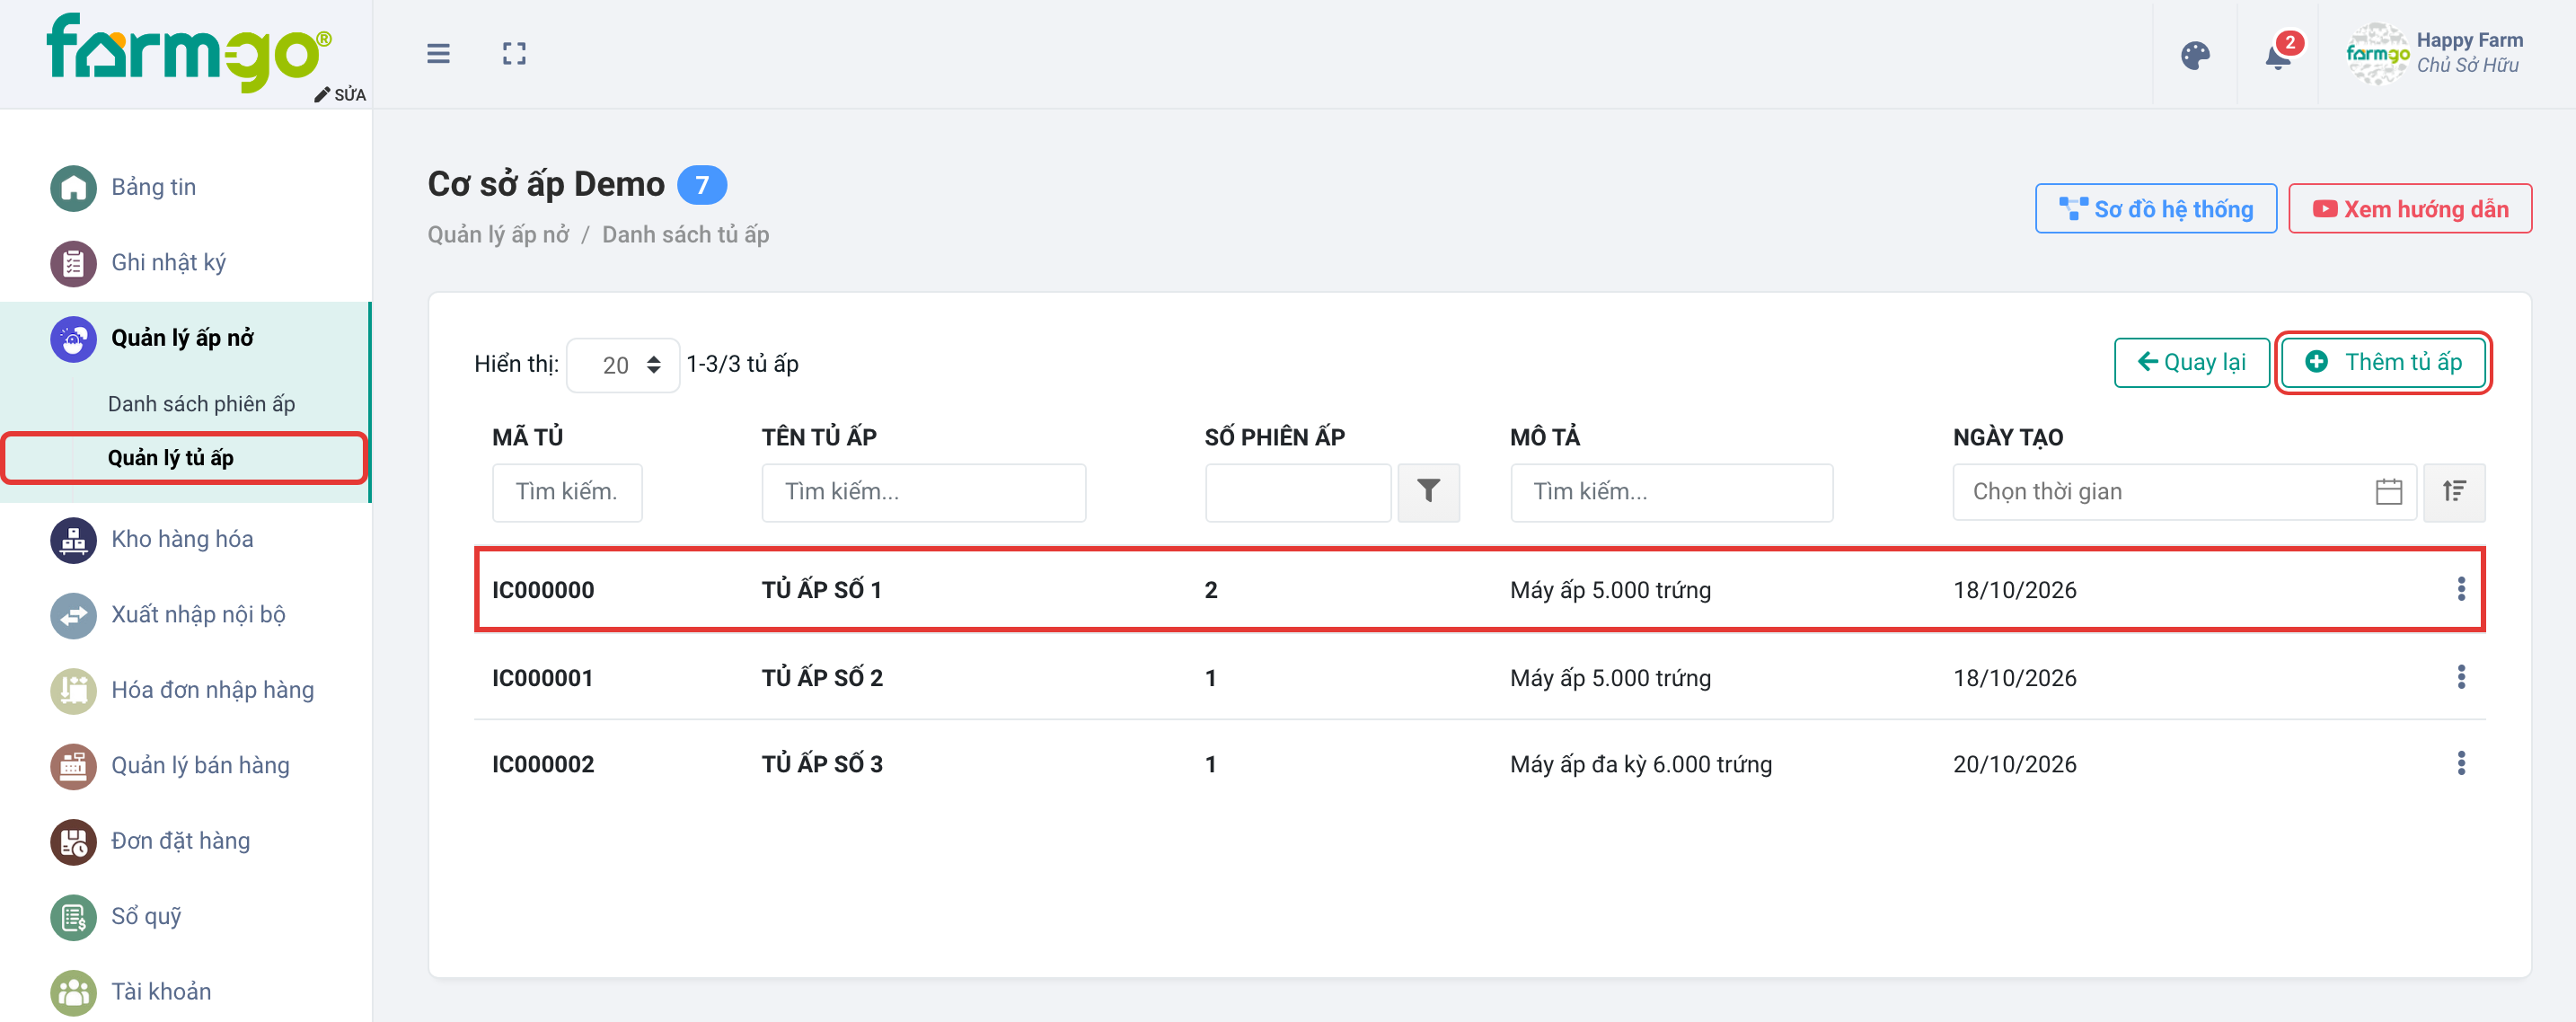Open the Sơ đồ hệ thống diagram

click(2156, 209)
